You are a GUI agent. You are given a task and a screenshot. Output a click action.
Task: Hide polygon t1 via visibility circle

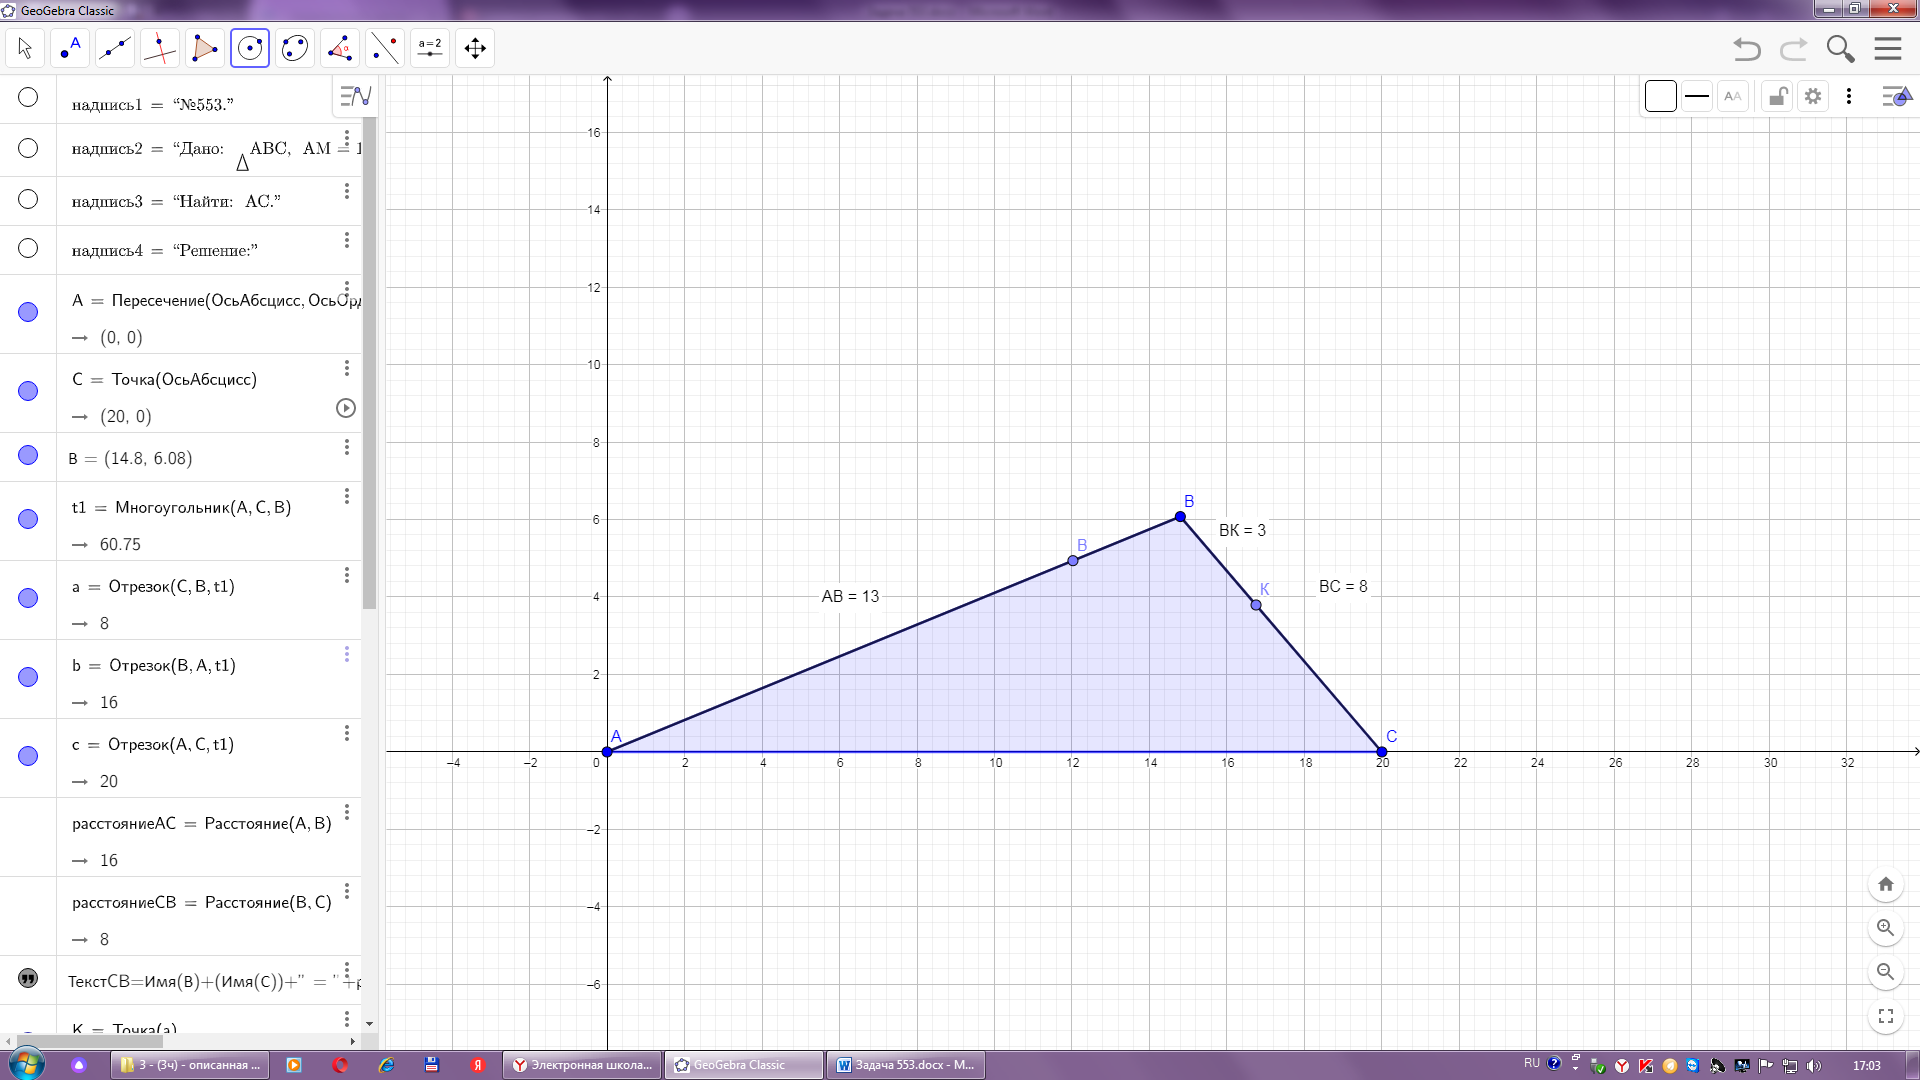28,519
